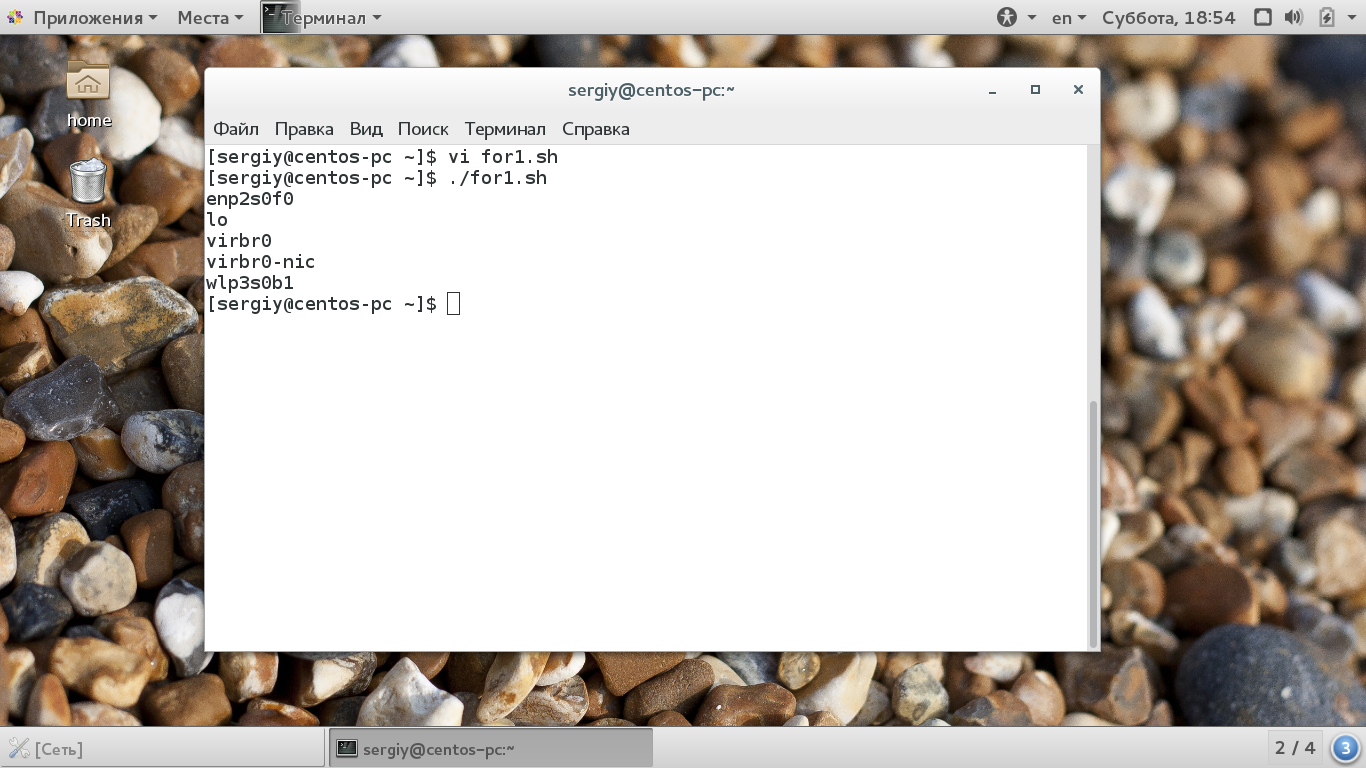Image resolution: width=1366 pixels, height=768 pixels.
Task: Select the [Сеть] taskbar button
Action: [164, 748]
